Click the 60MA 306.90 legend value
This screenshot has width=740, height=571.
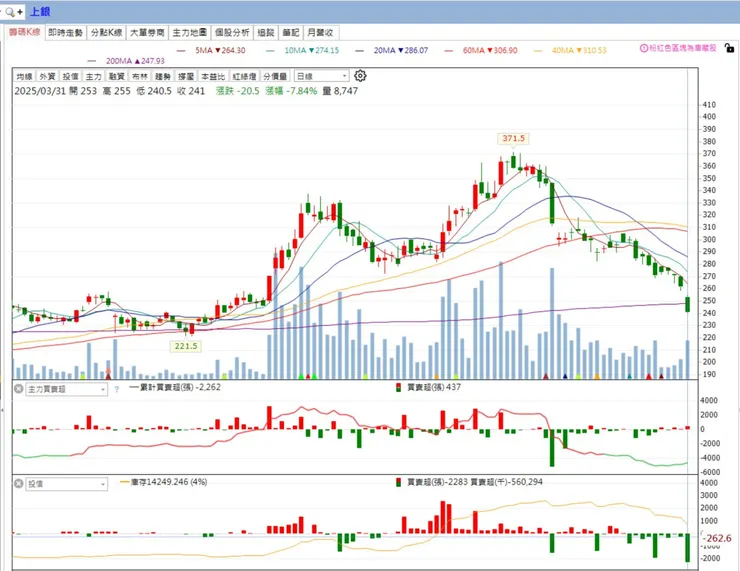tap(490, 50)
